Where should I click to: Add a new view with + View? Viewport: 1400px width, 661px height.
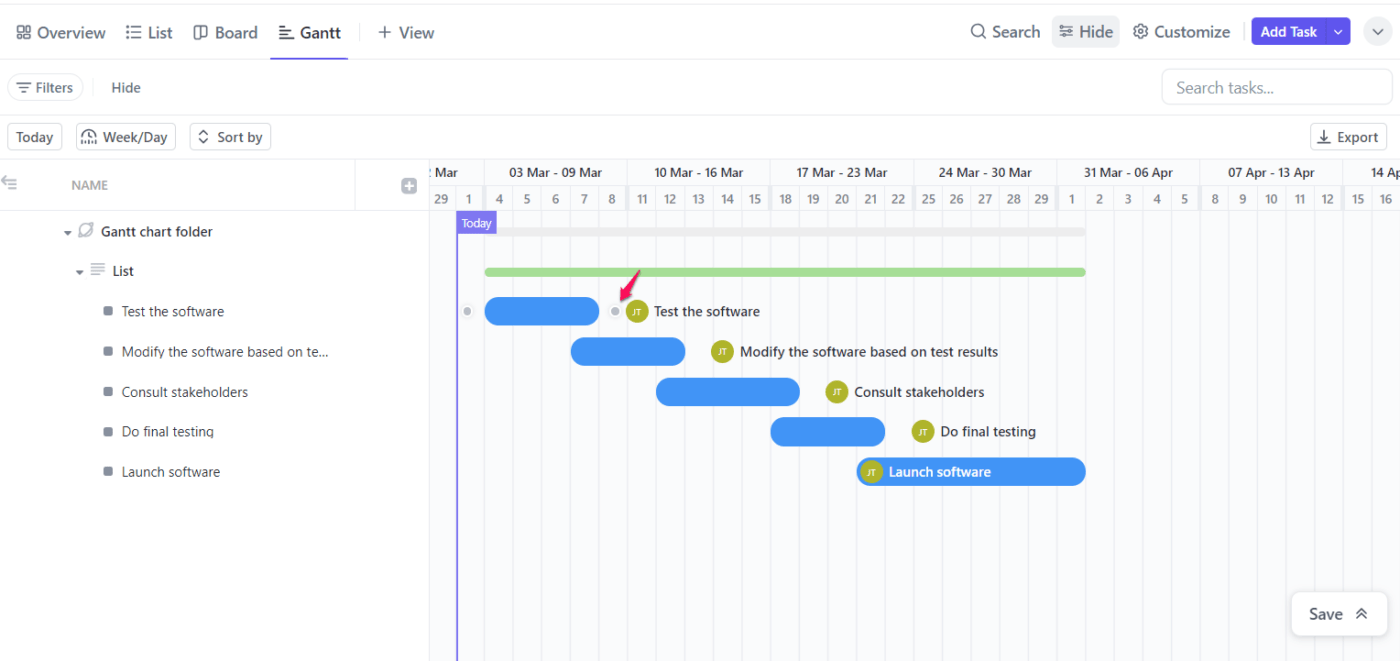click(x=405, y=32)
